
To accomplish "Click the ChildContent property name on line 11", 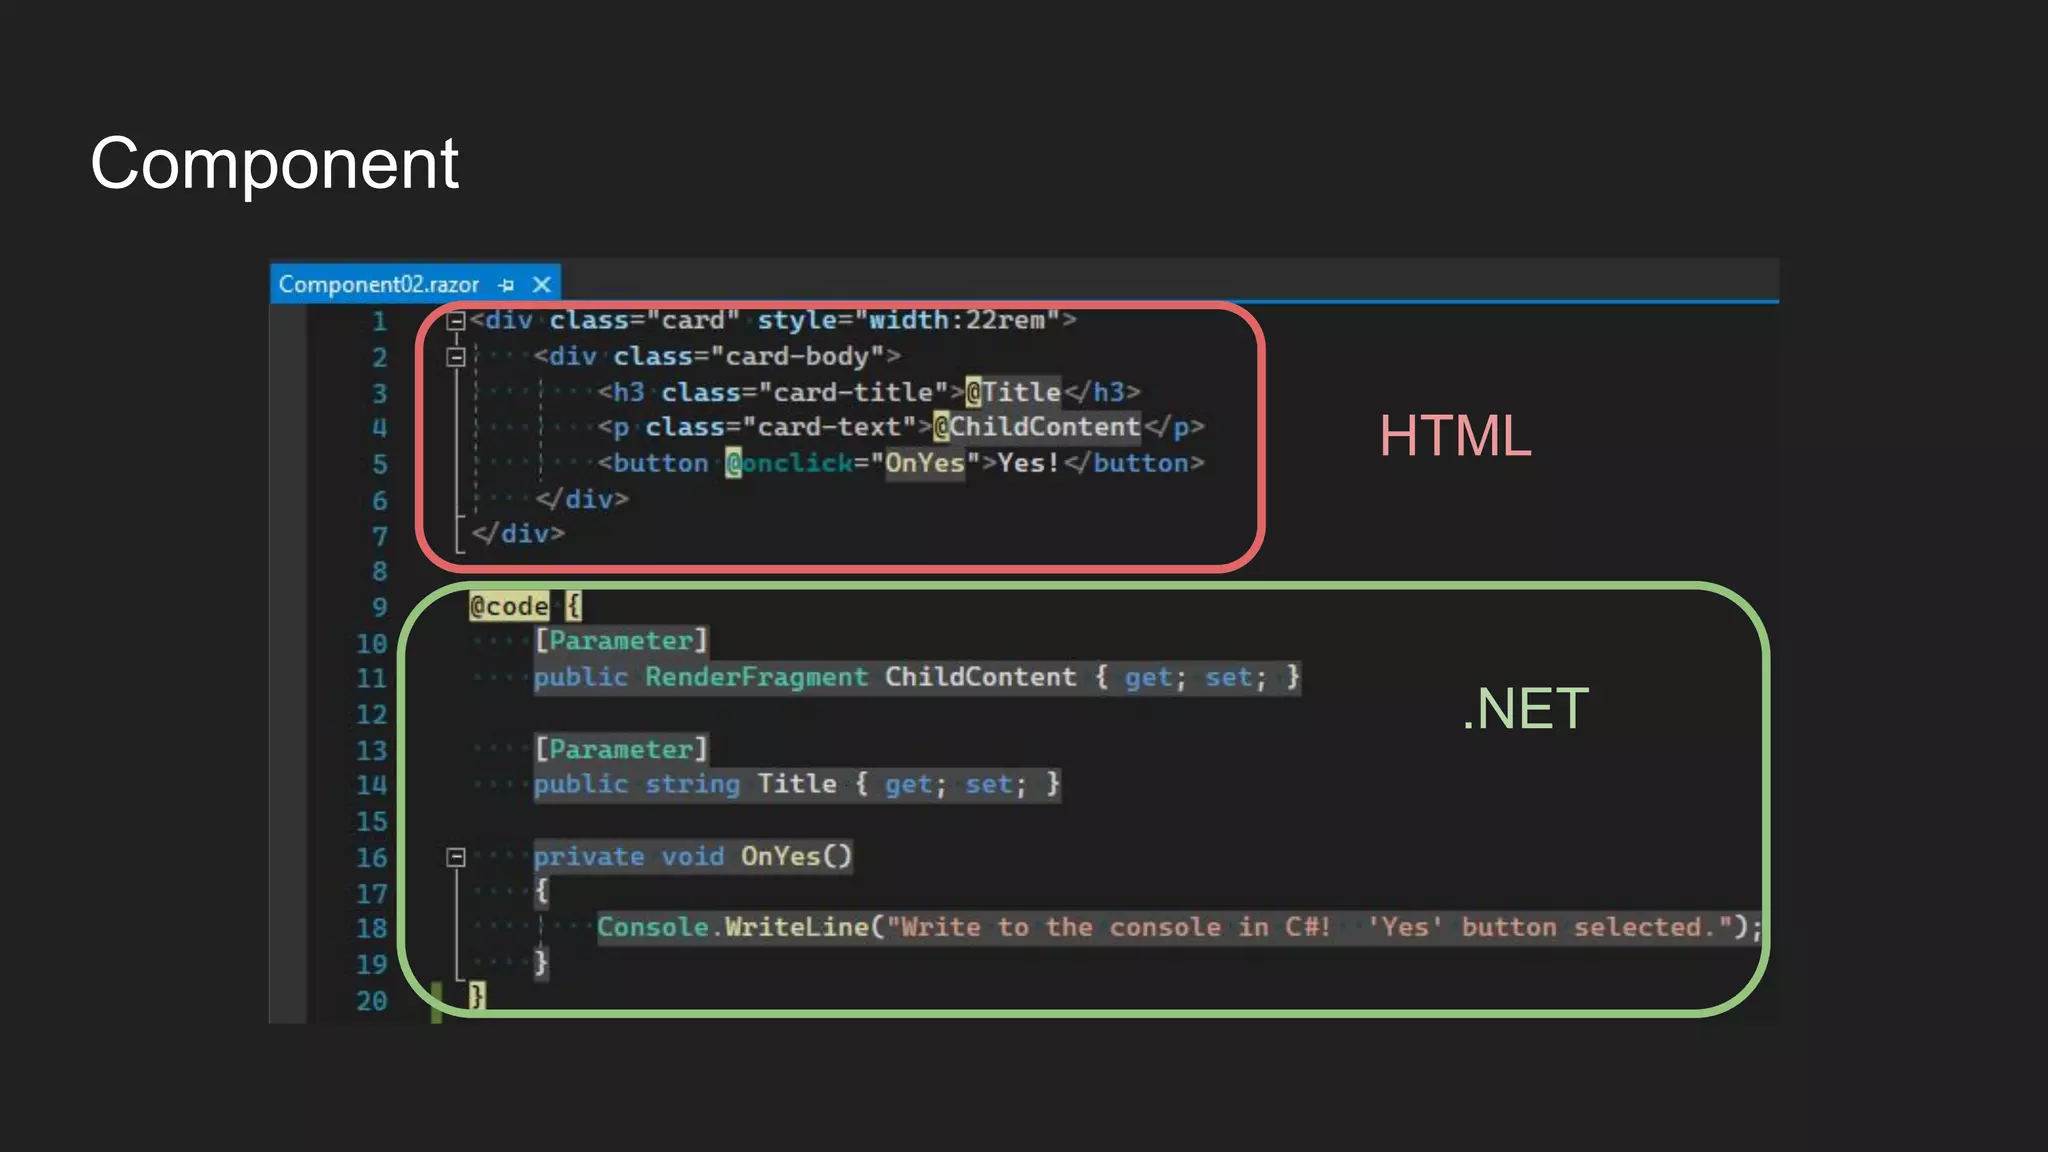I will (x=981, y=677).
